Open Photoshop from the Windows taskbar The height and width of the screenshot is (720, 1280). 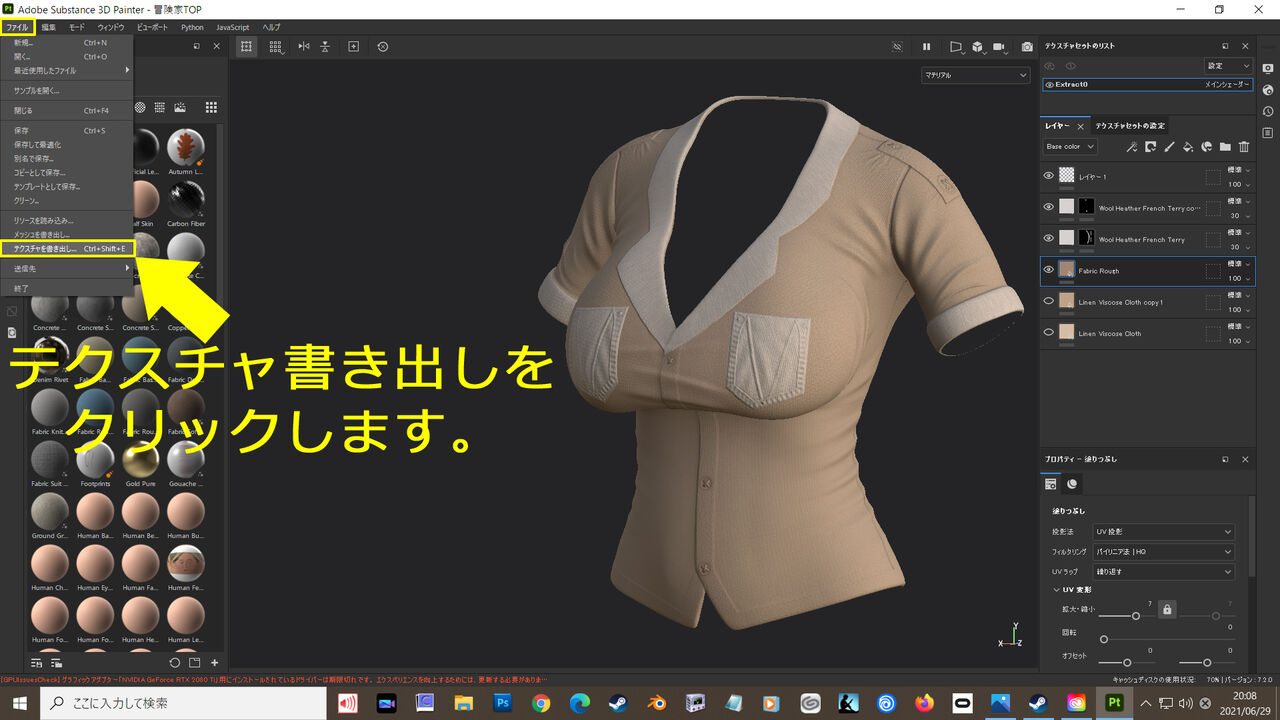pos(504,703)
